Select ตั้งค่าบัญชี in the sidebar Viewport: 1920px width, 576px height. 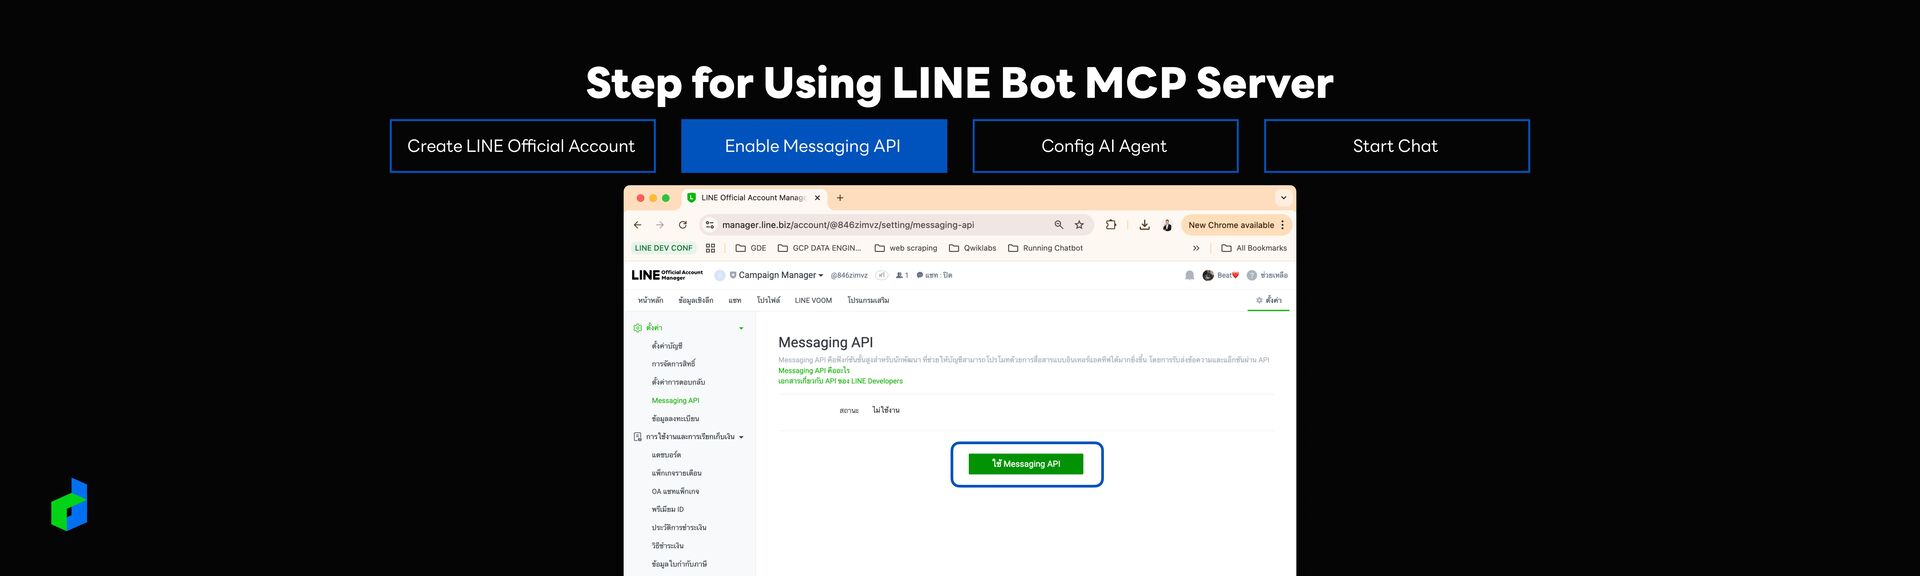667,346
